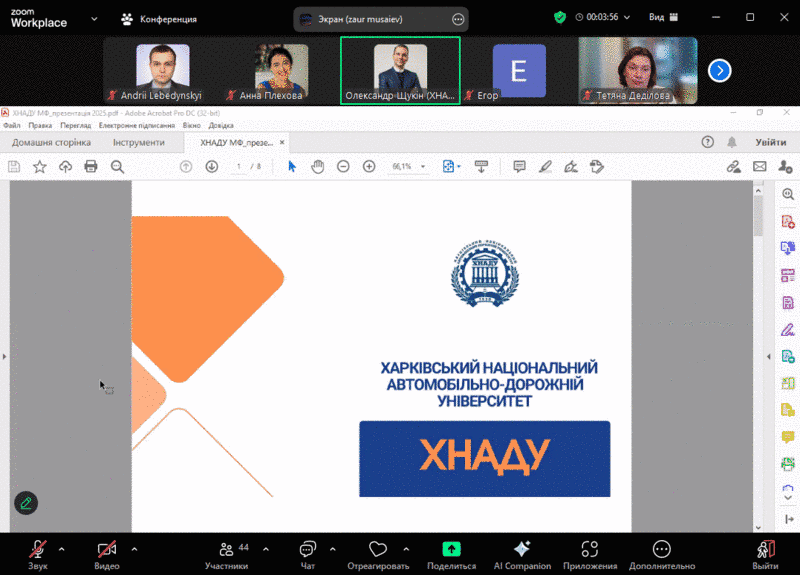Select Andrii Lebedynskyi's video thumbnail
The image size is (800, 575).
(162, 70)
